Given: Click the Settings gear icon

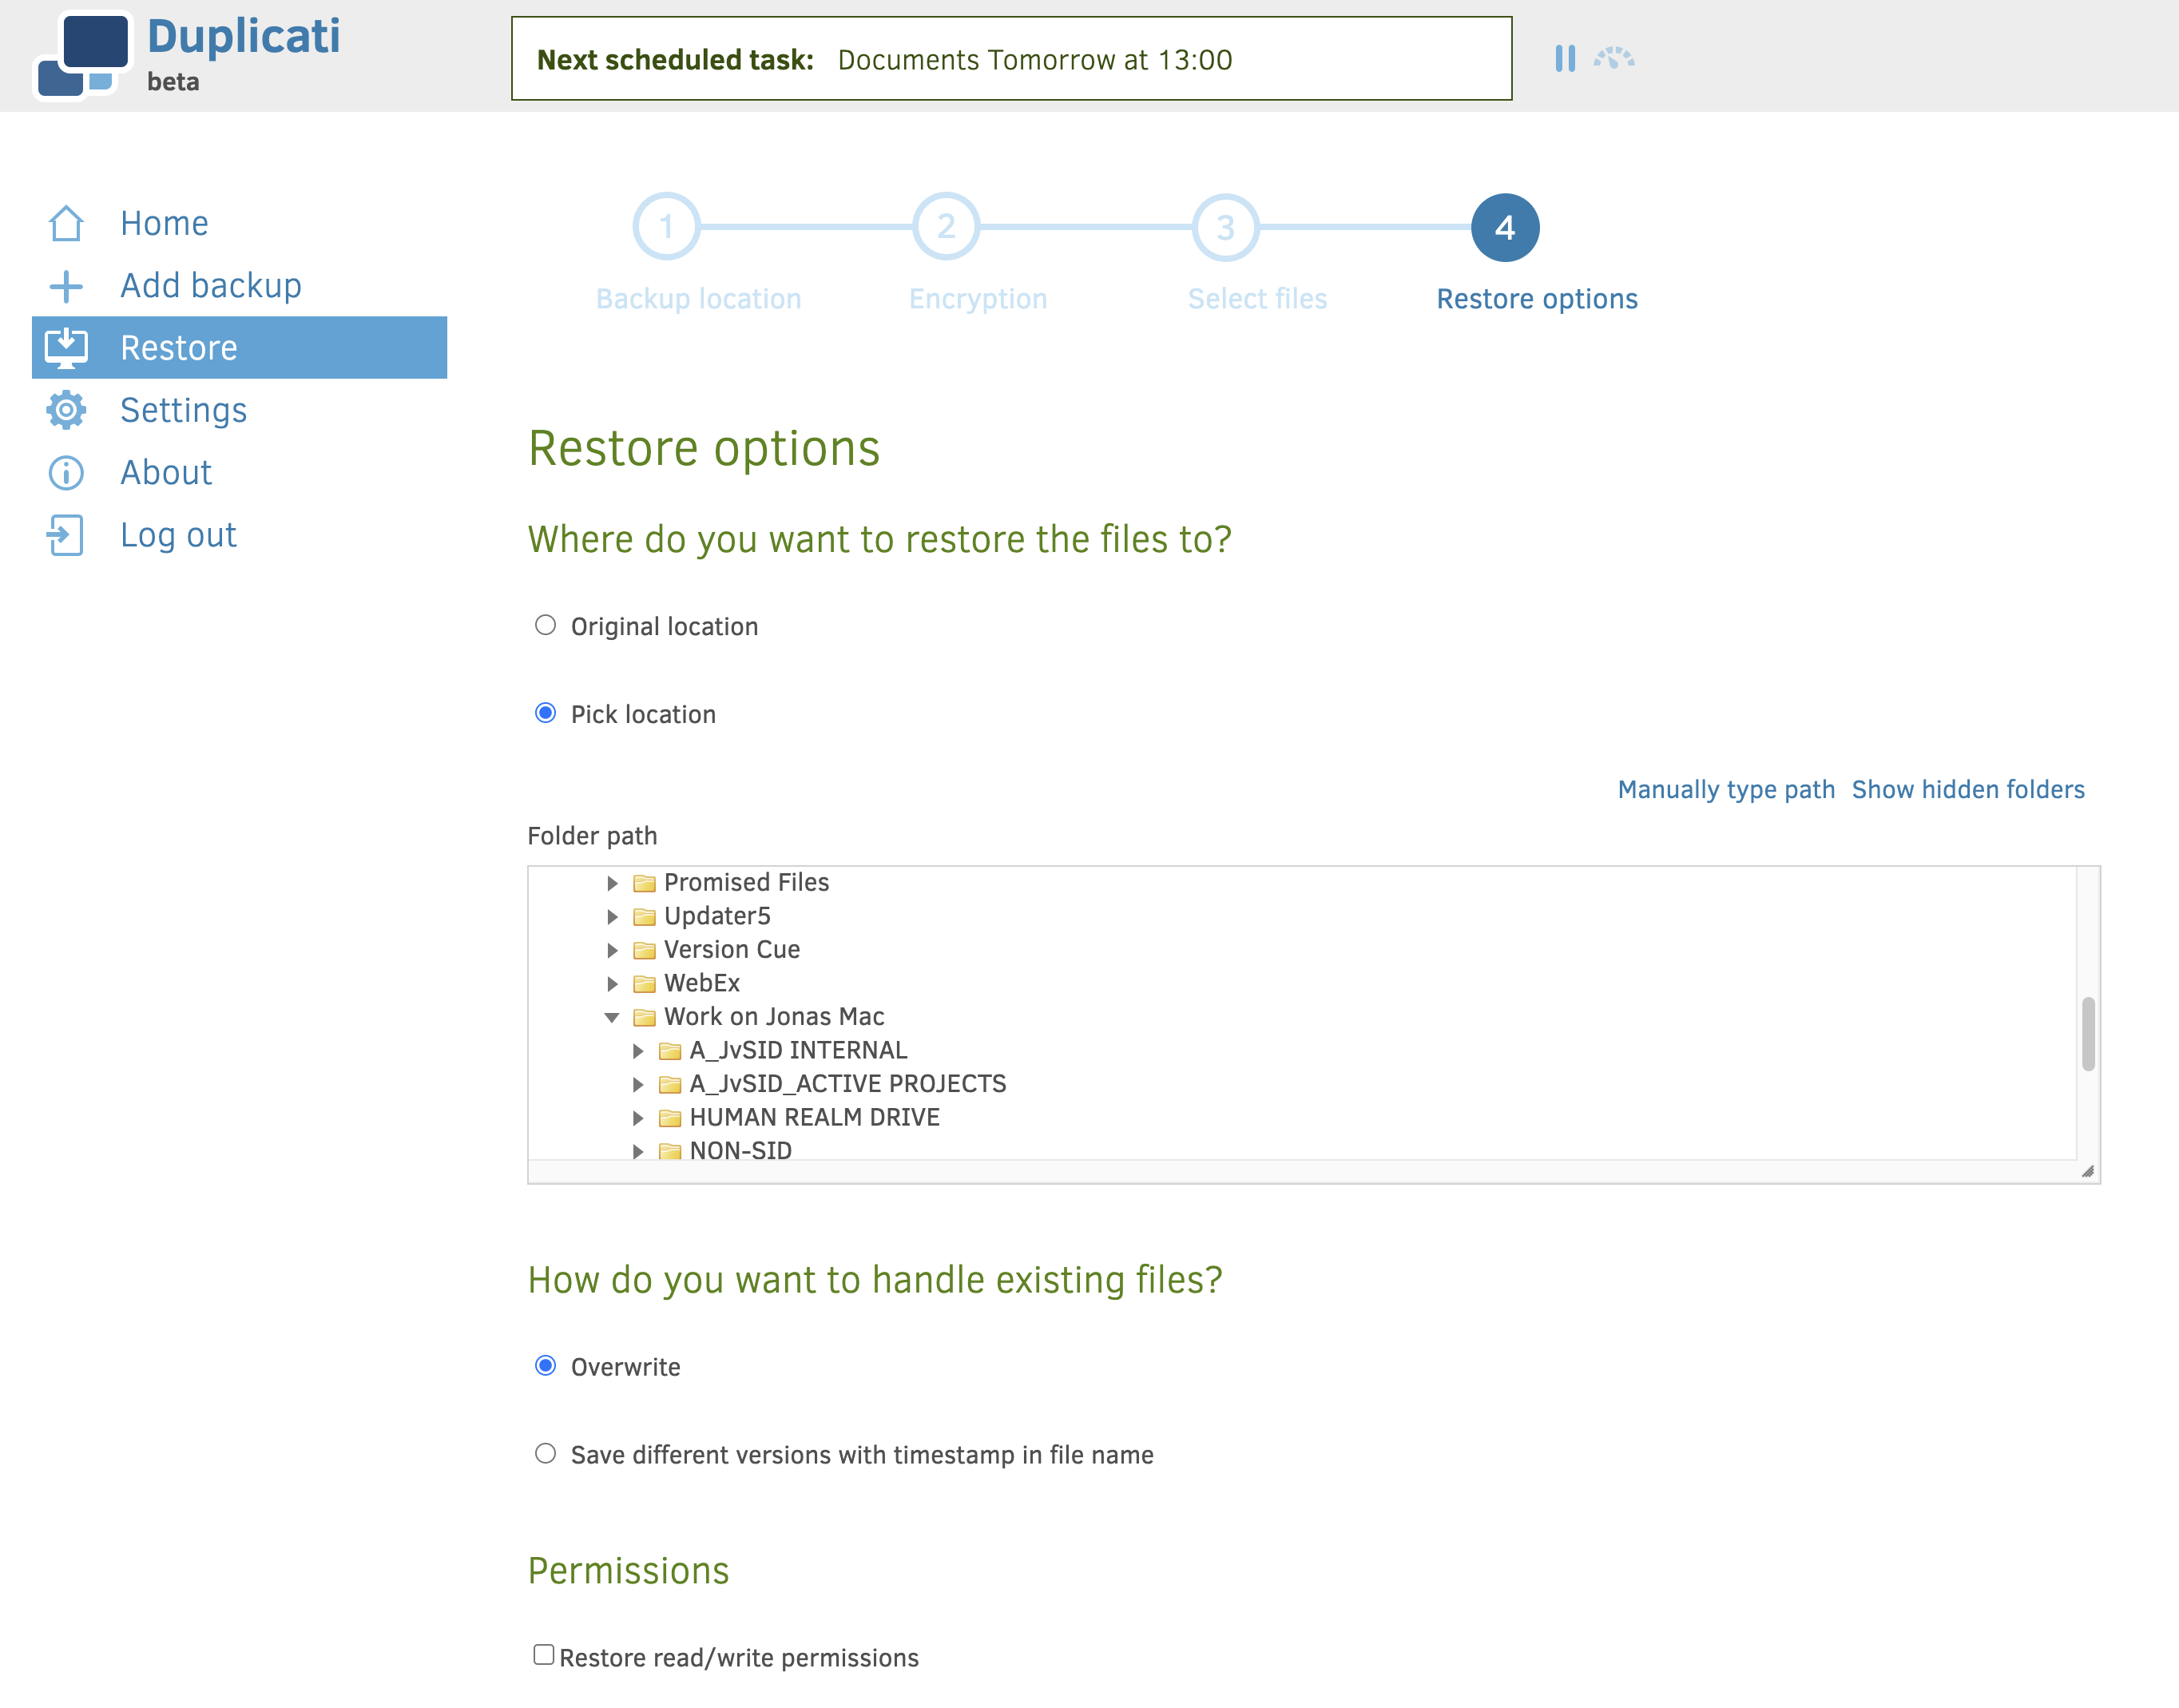Looking at the screenshot, I should click(x=66, y=410).
